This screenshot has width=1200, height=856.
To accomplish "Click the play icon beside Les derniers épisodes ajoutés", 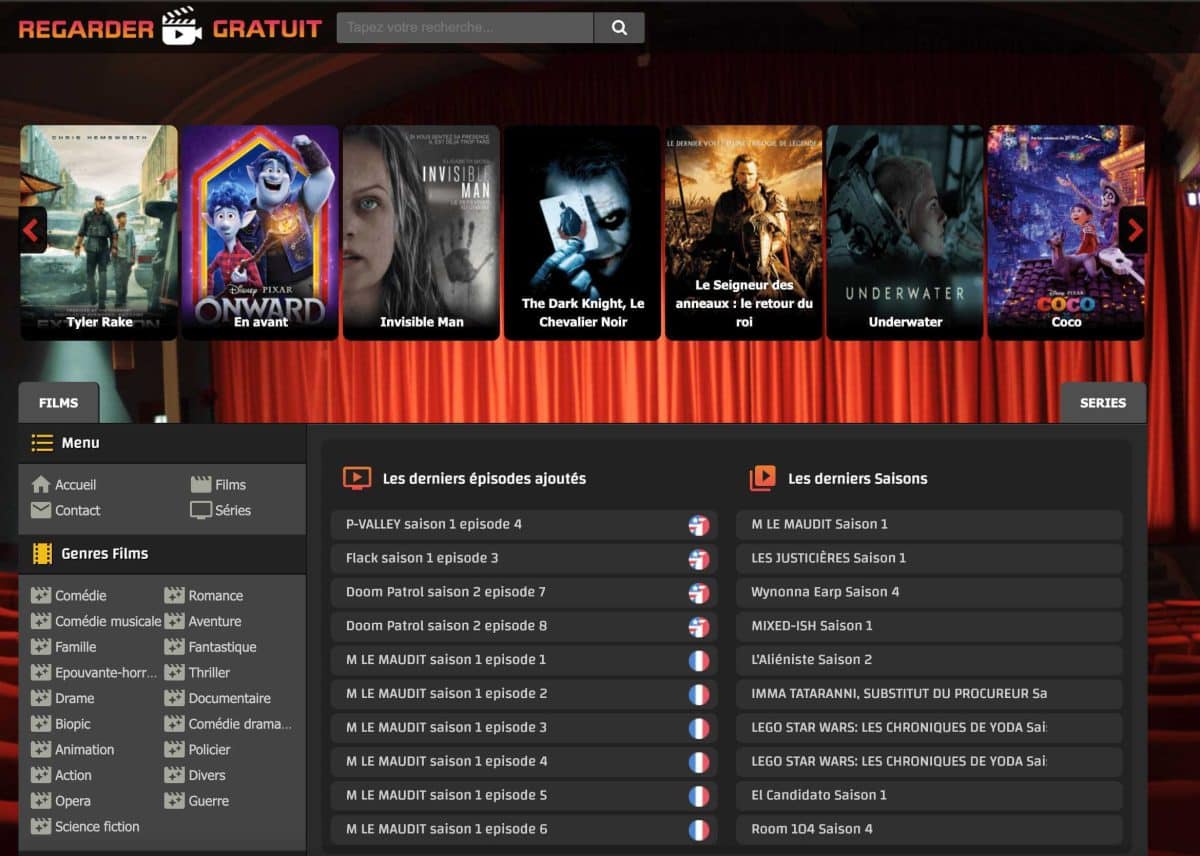I will coord(357,478).
